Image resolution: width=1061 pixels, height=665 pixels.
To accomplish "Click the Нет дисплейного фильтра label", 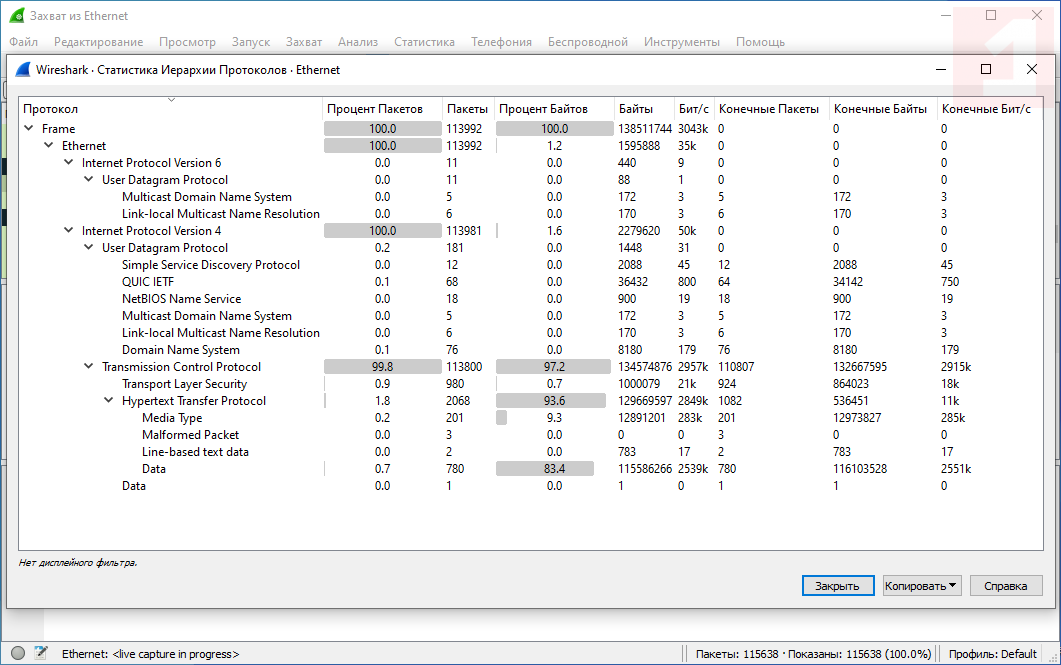I will click(78, 562).
